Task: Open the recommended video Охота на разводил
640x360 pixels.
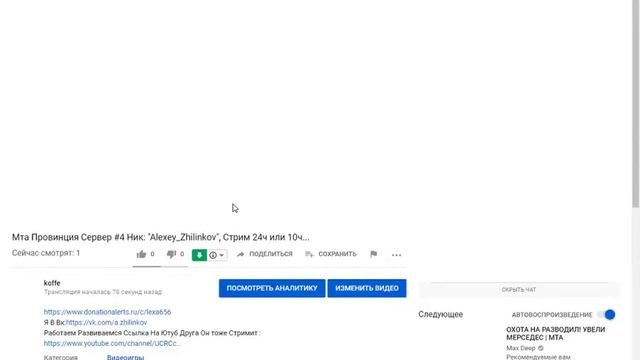Action: (556, 333)
